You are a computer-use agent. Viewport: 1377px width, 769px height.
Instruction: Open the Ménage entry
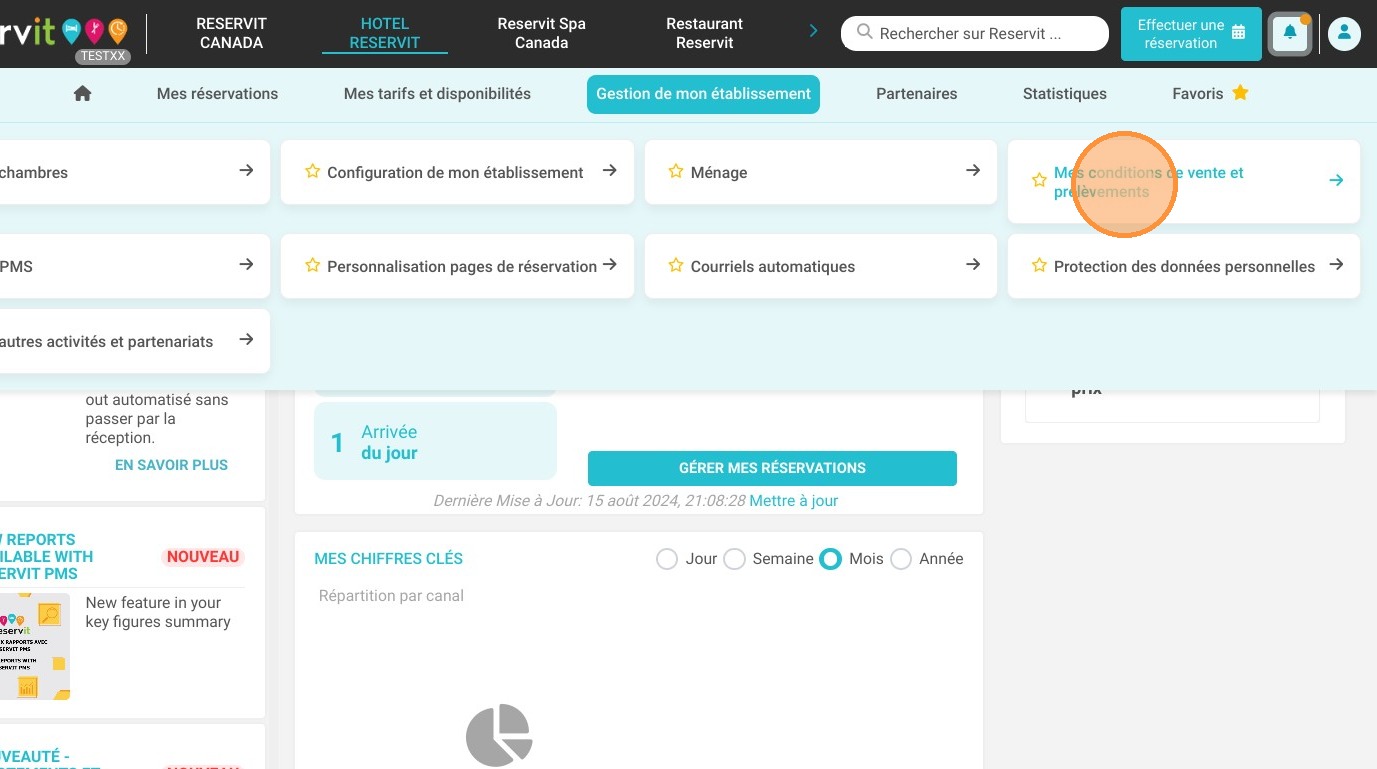821,172
